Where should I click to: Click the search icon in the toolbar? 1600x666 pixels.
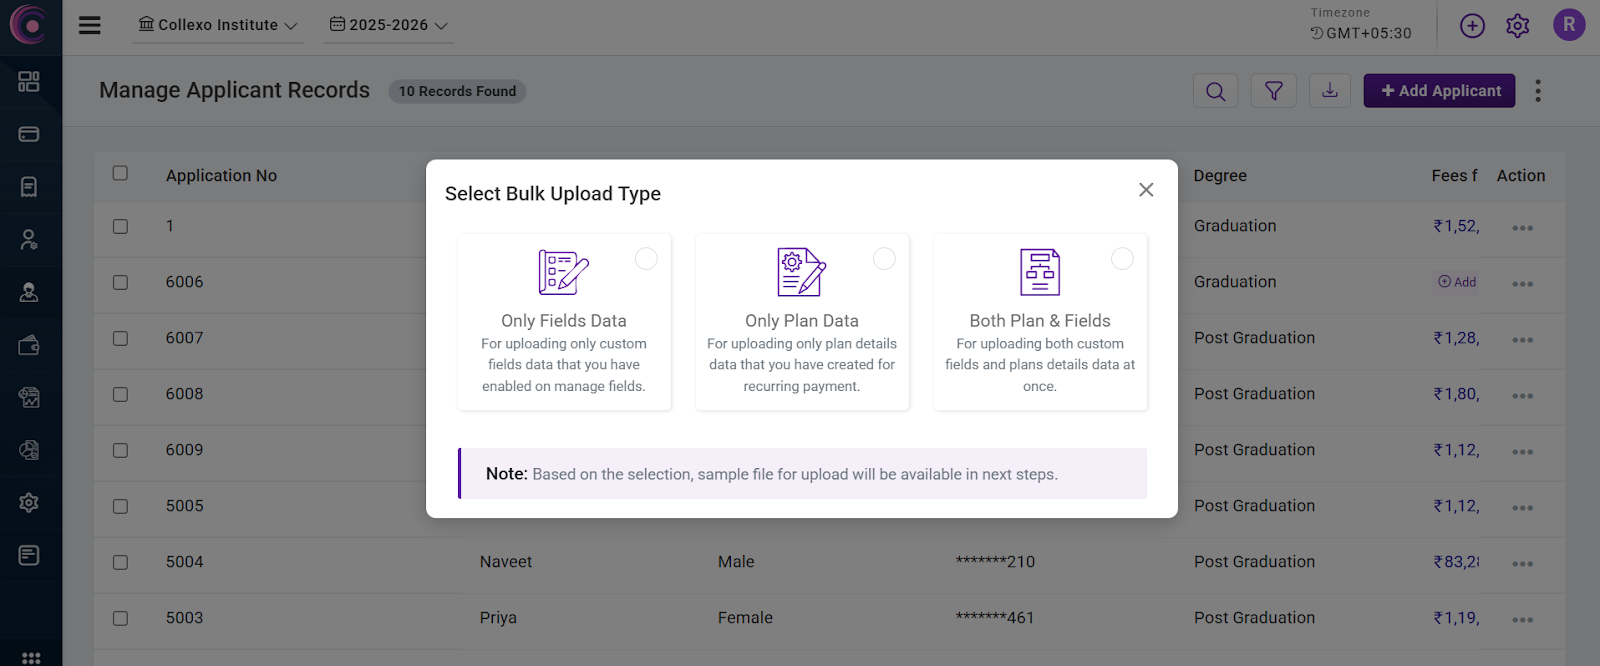tap(1215, 91)
